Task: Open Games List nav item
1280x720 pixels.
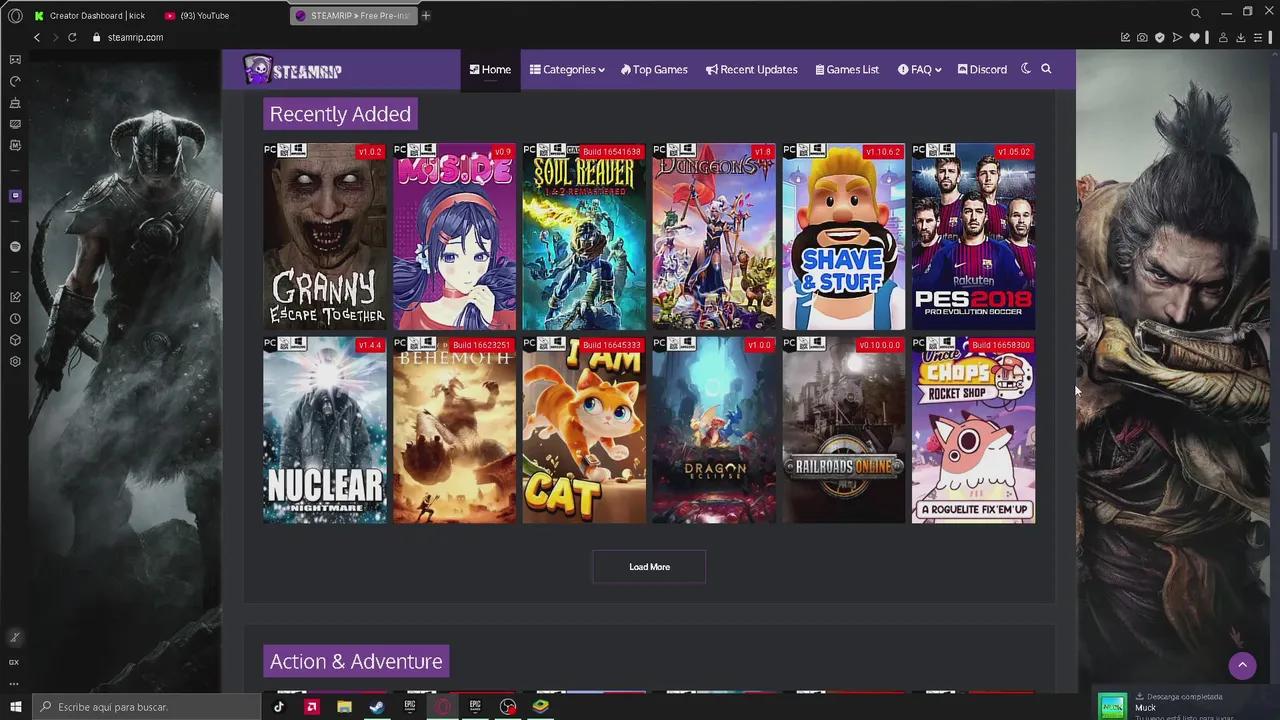Action: pyautogui.click(x=847, y=70)
